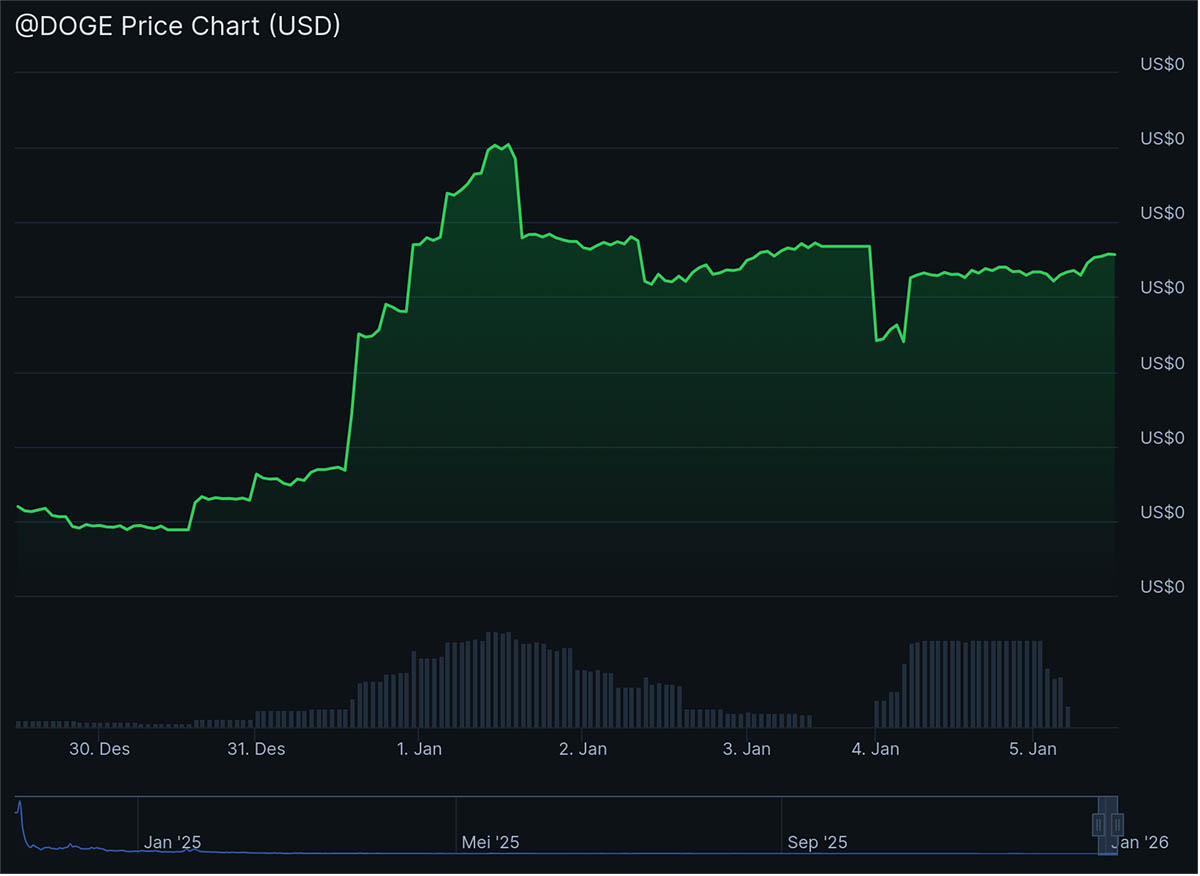Image resolution: width=1200 pixels, height=876 pixels.
Task: Select the "1. Jan" date label
Action: click(x=419, y=748)
